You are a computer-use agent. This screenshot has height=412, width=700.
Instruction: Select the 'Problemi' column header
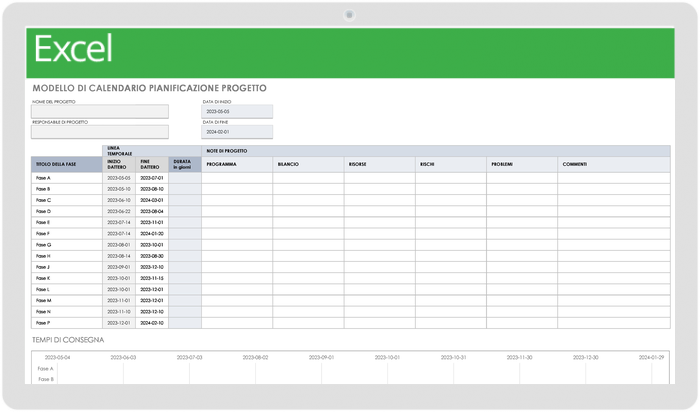click(522, 164)
